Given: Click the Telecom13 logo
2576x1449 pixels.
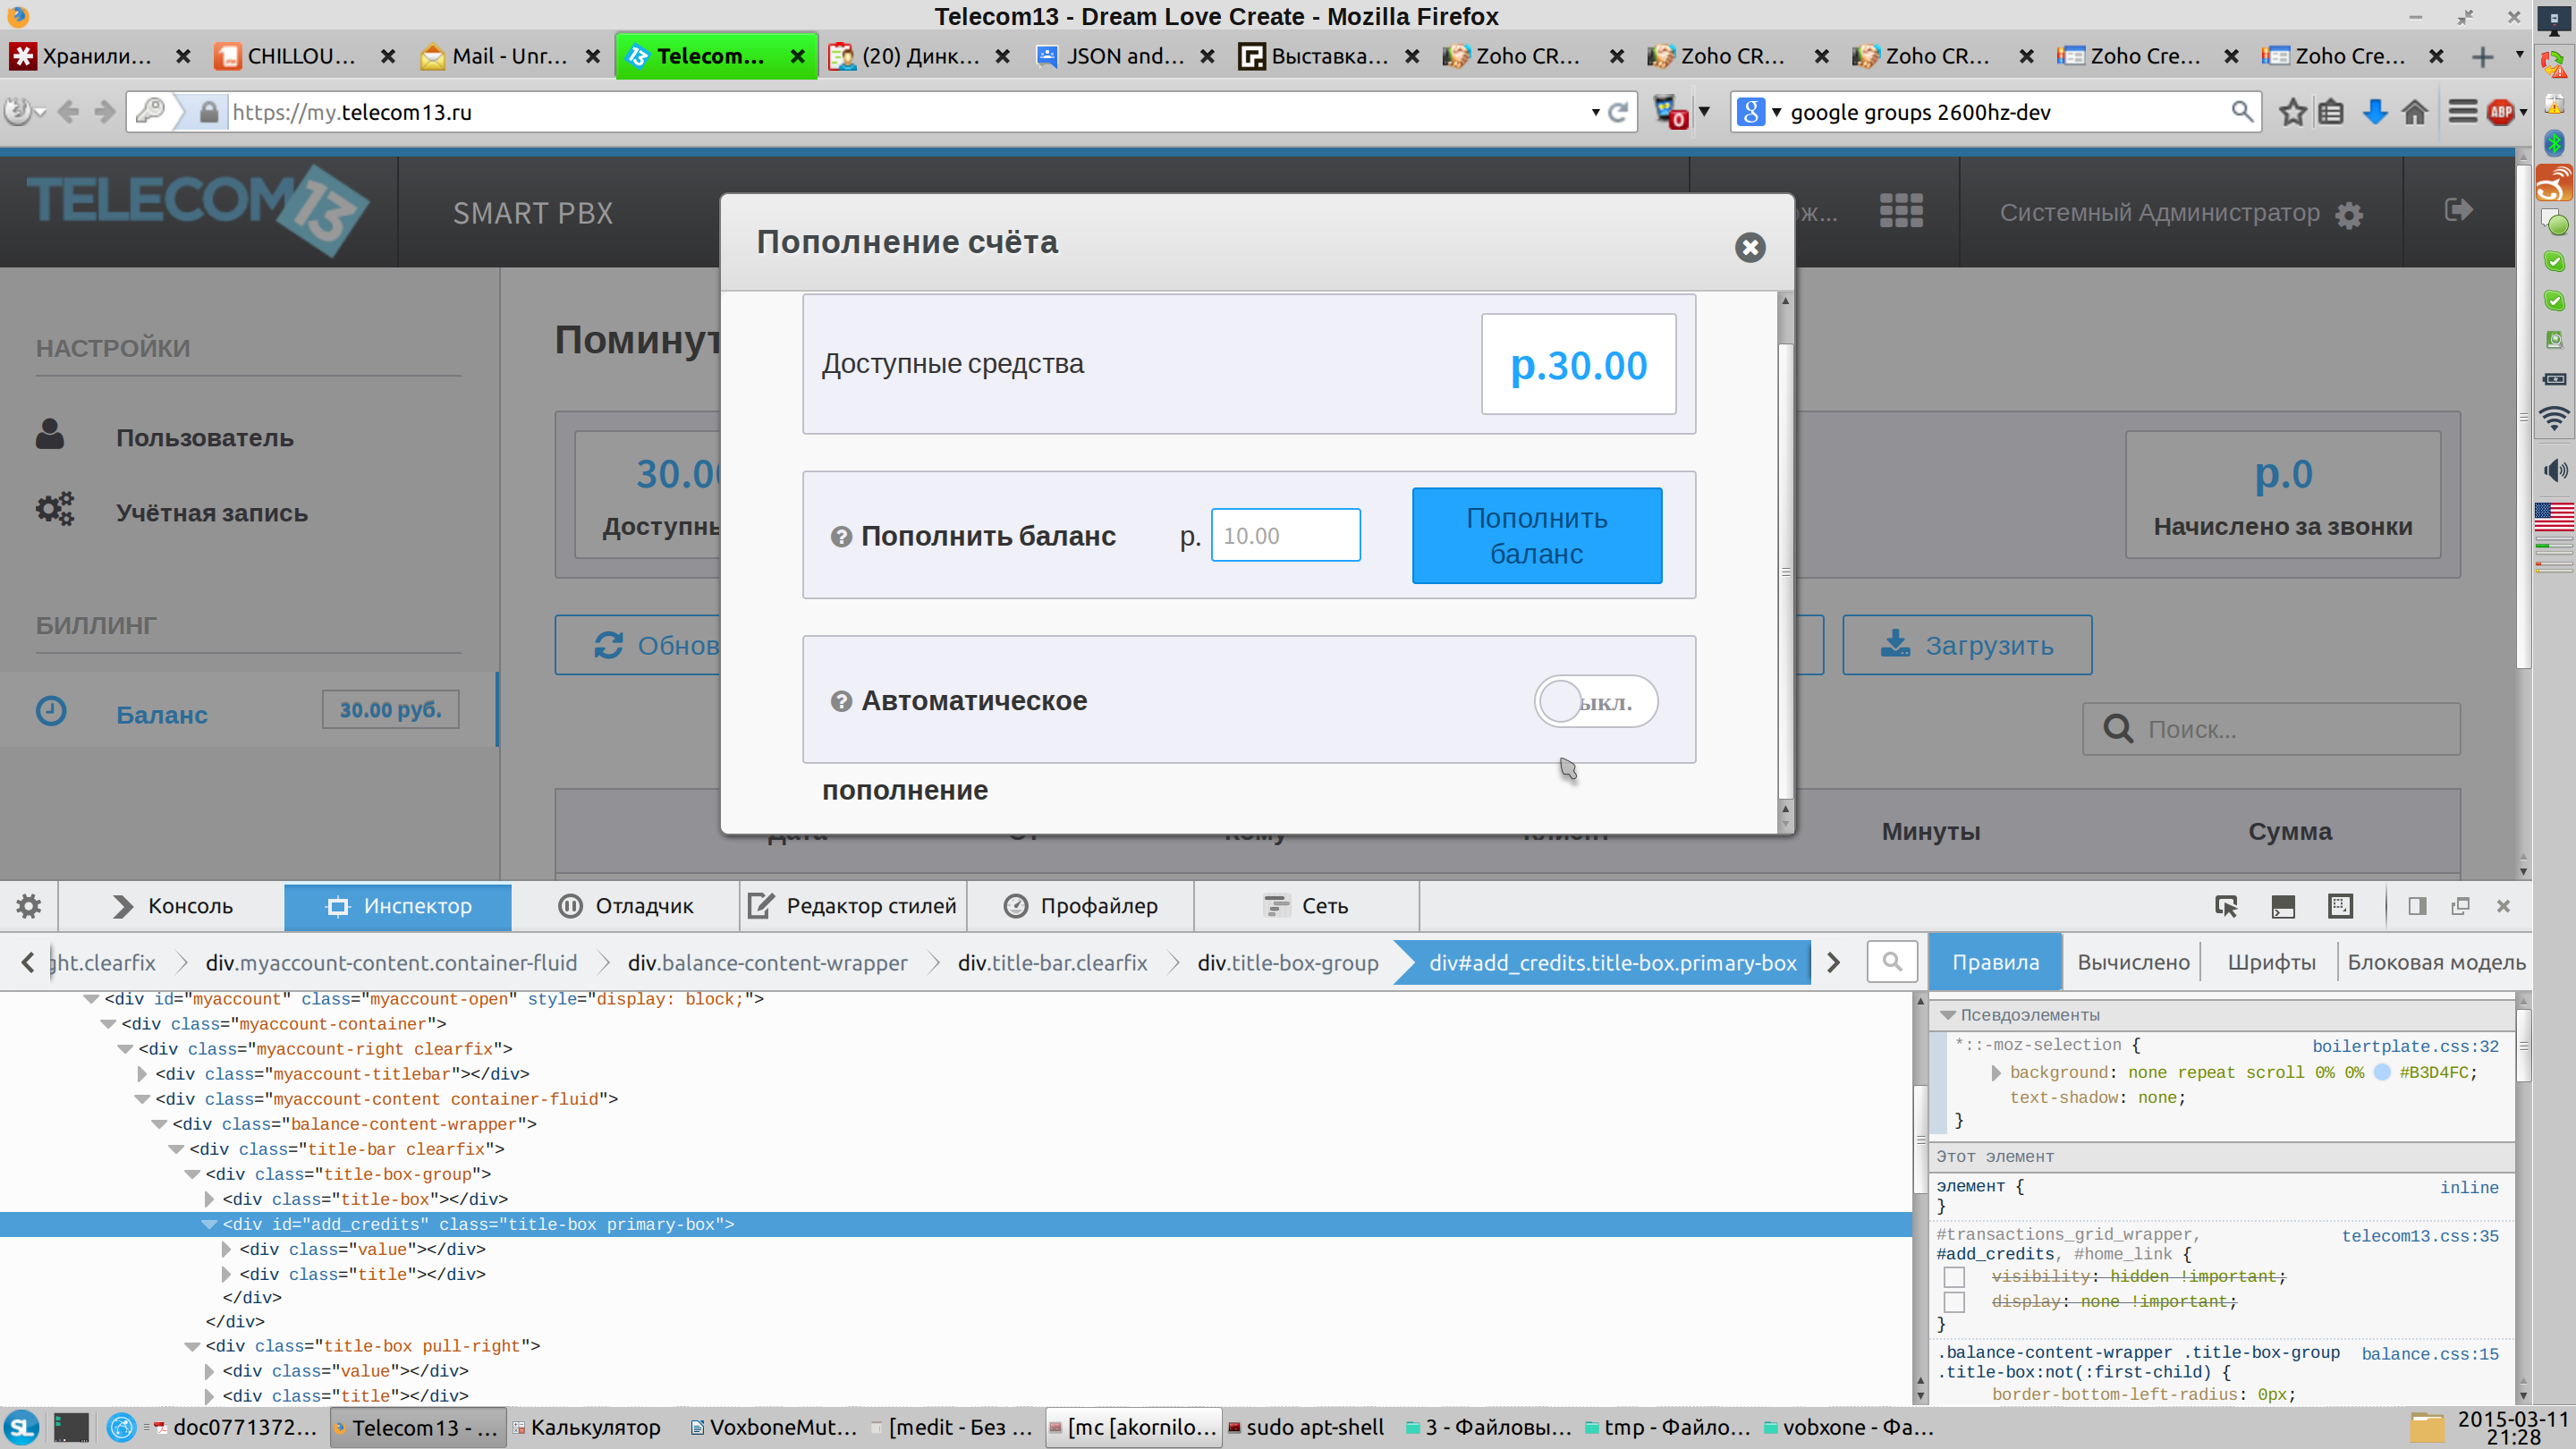Looking at the screenshot, I should pos(197,210).
